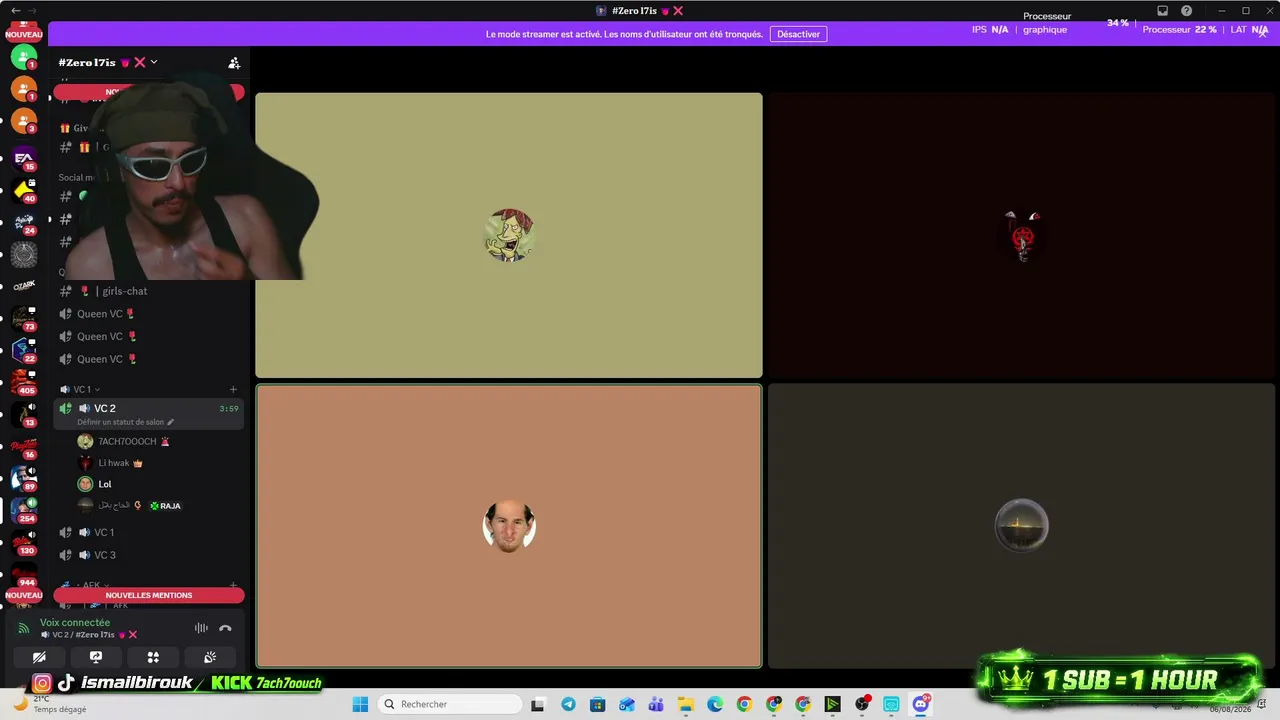The image size is (1280, 720).
Task: Open the server icon with badge 405
Action: tap(24, 382)
